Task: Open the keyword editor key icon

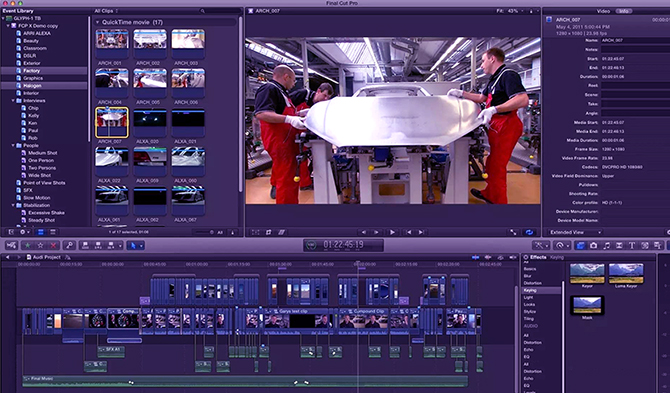Action: [69, 245]
